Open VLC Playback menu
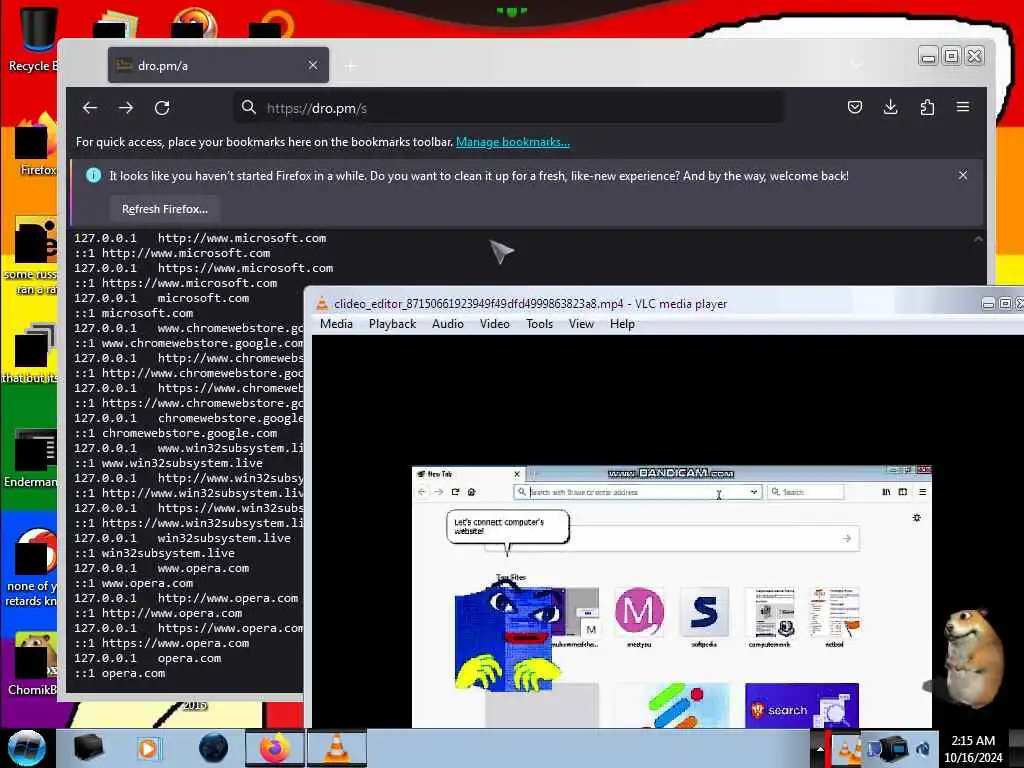 (x=392, y=324)
